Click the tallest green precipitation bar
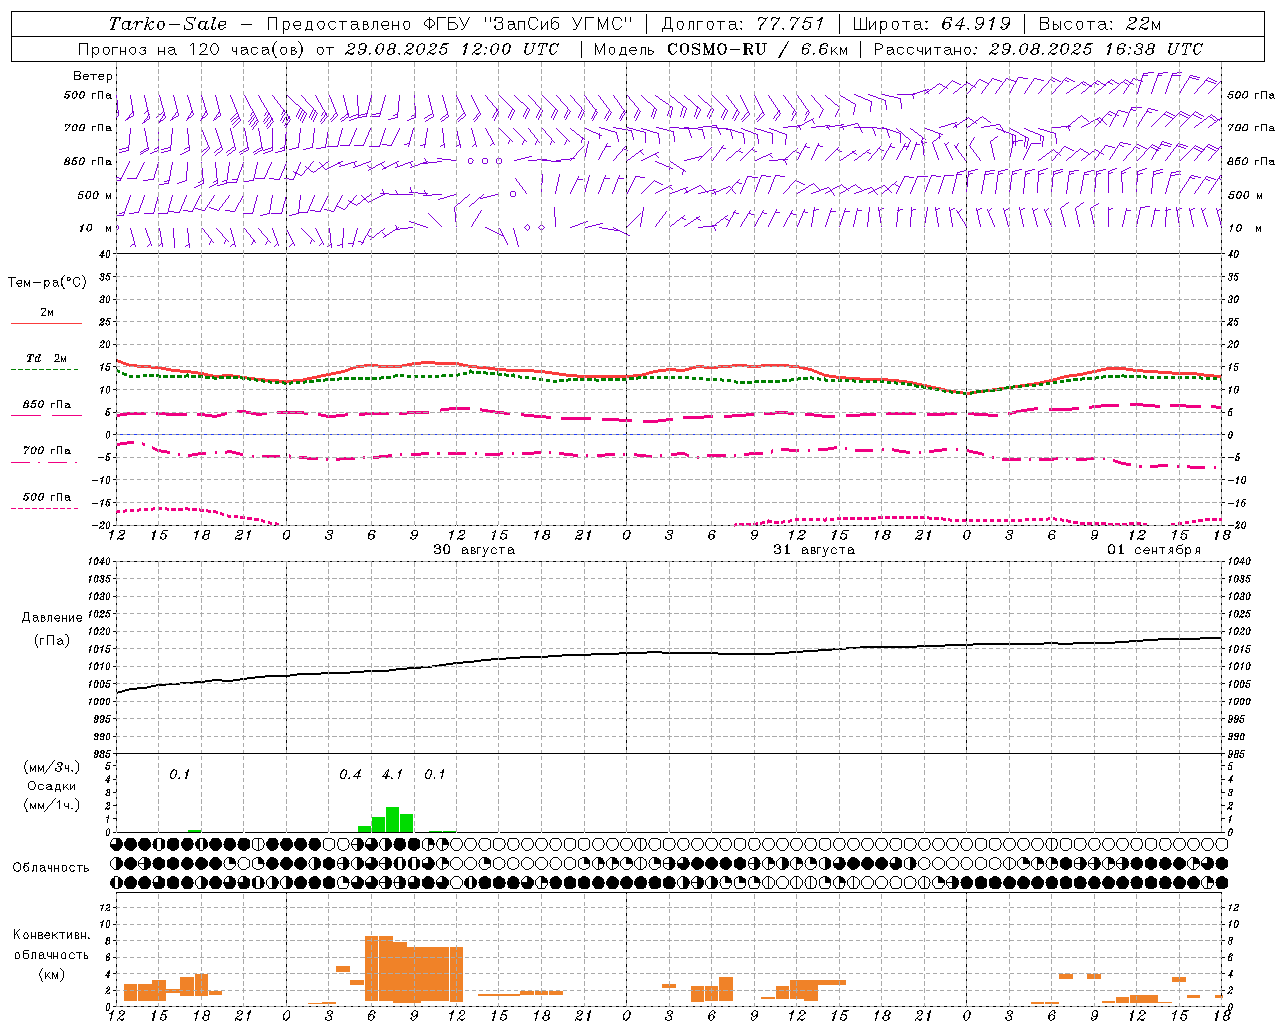Image resolution: width=1280 pixels, height=1024 pixels. pos(393,819)
